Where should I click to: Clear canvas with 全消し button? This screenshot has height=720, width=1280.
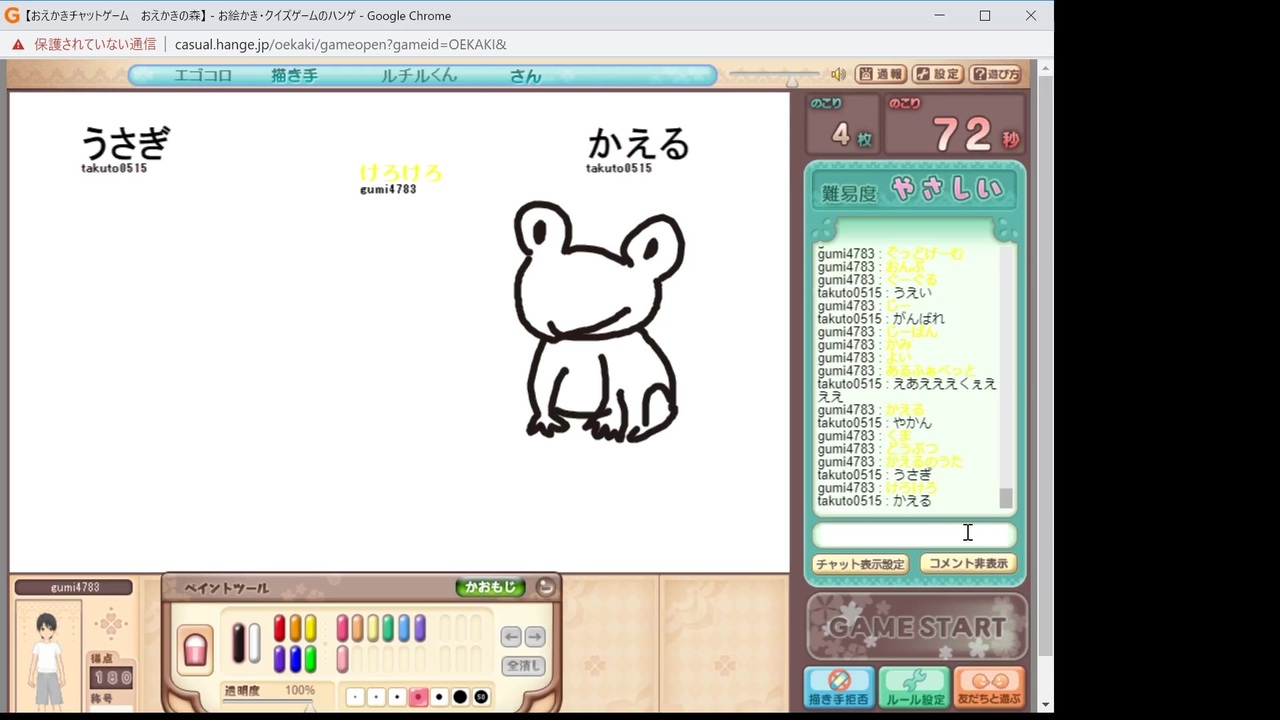click(x=523, y=665)
